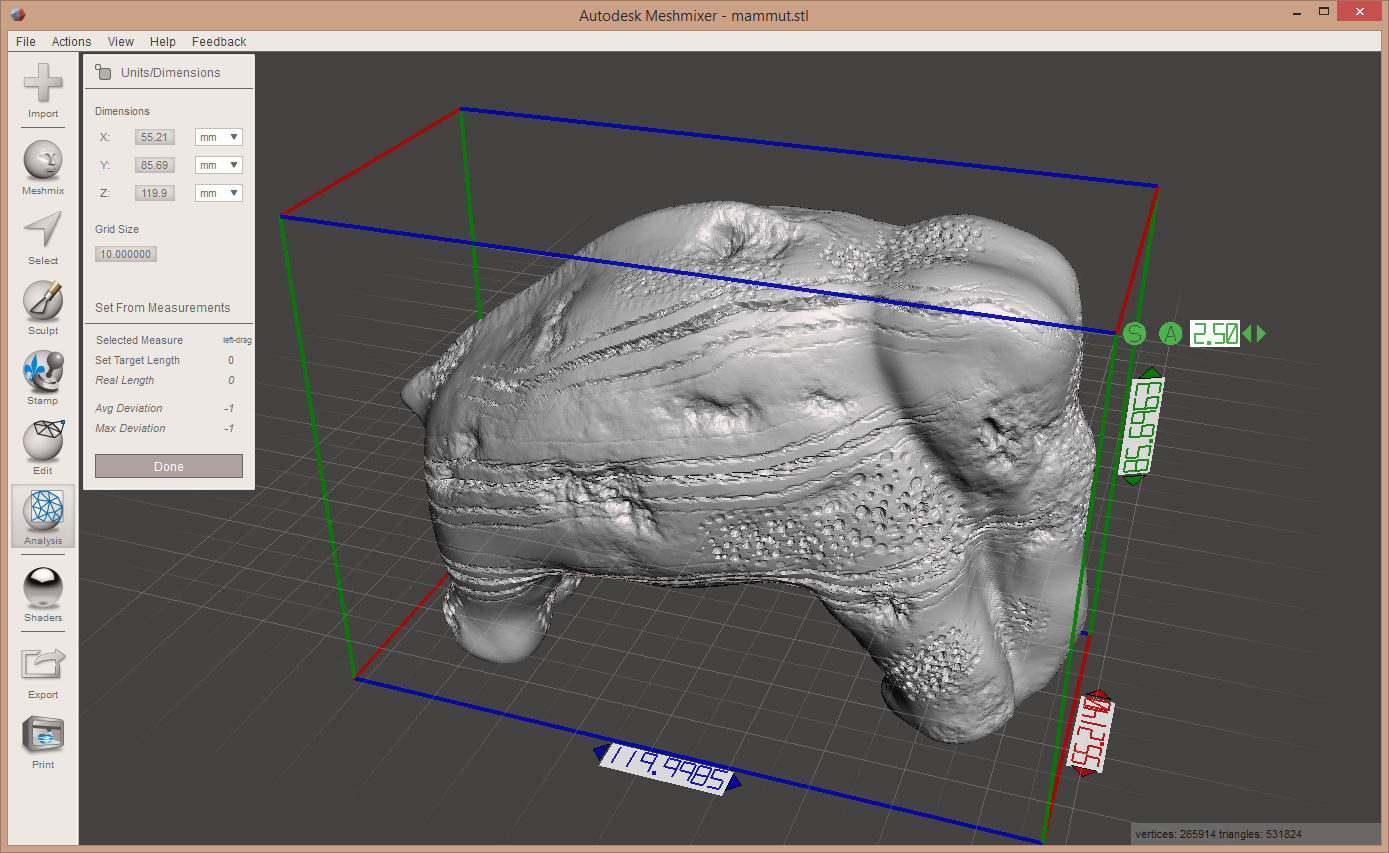Open the Edit tools menu

coord(43,441)
